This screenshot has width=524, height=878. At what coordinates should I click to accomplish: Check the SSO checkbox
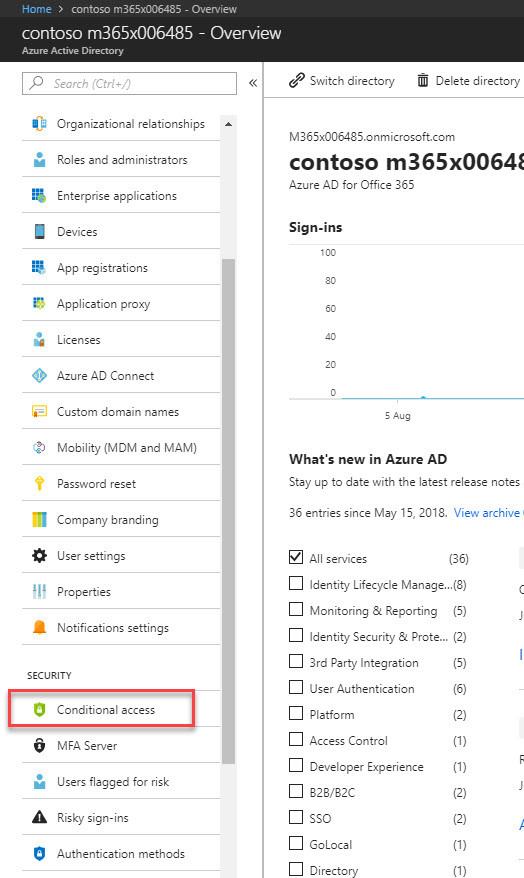[x=296, y=818]
